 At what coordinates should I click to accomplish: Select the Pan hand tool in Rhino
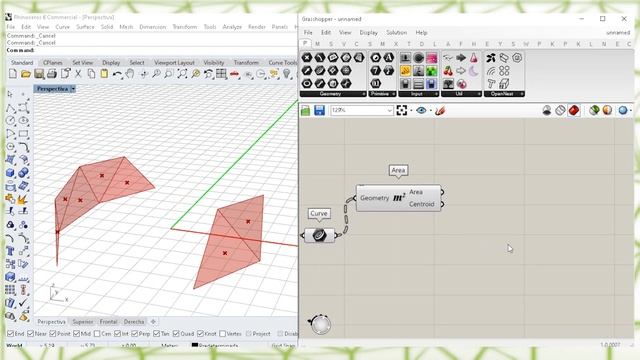point(130,74)
